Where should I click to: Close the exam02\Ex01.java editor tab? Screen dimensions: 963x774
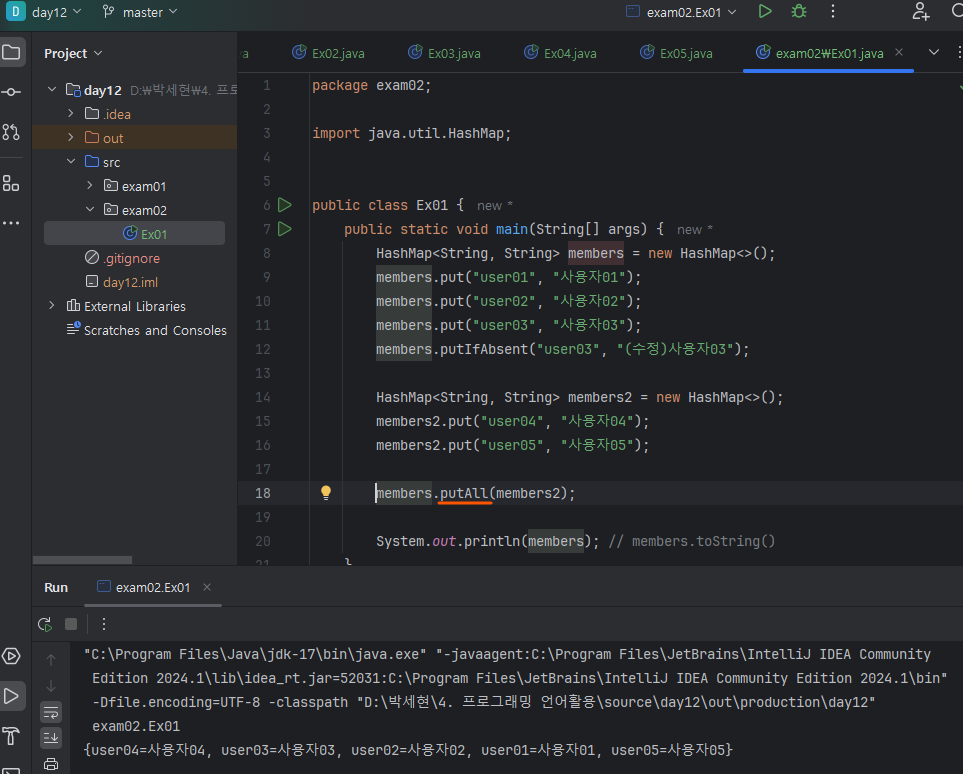click(899, 52)
